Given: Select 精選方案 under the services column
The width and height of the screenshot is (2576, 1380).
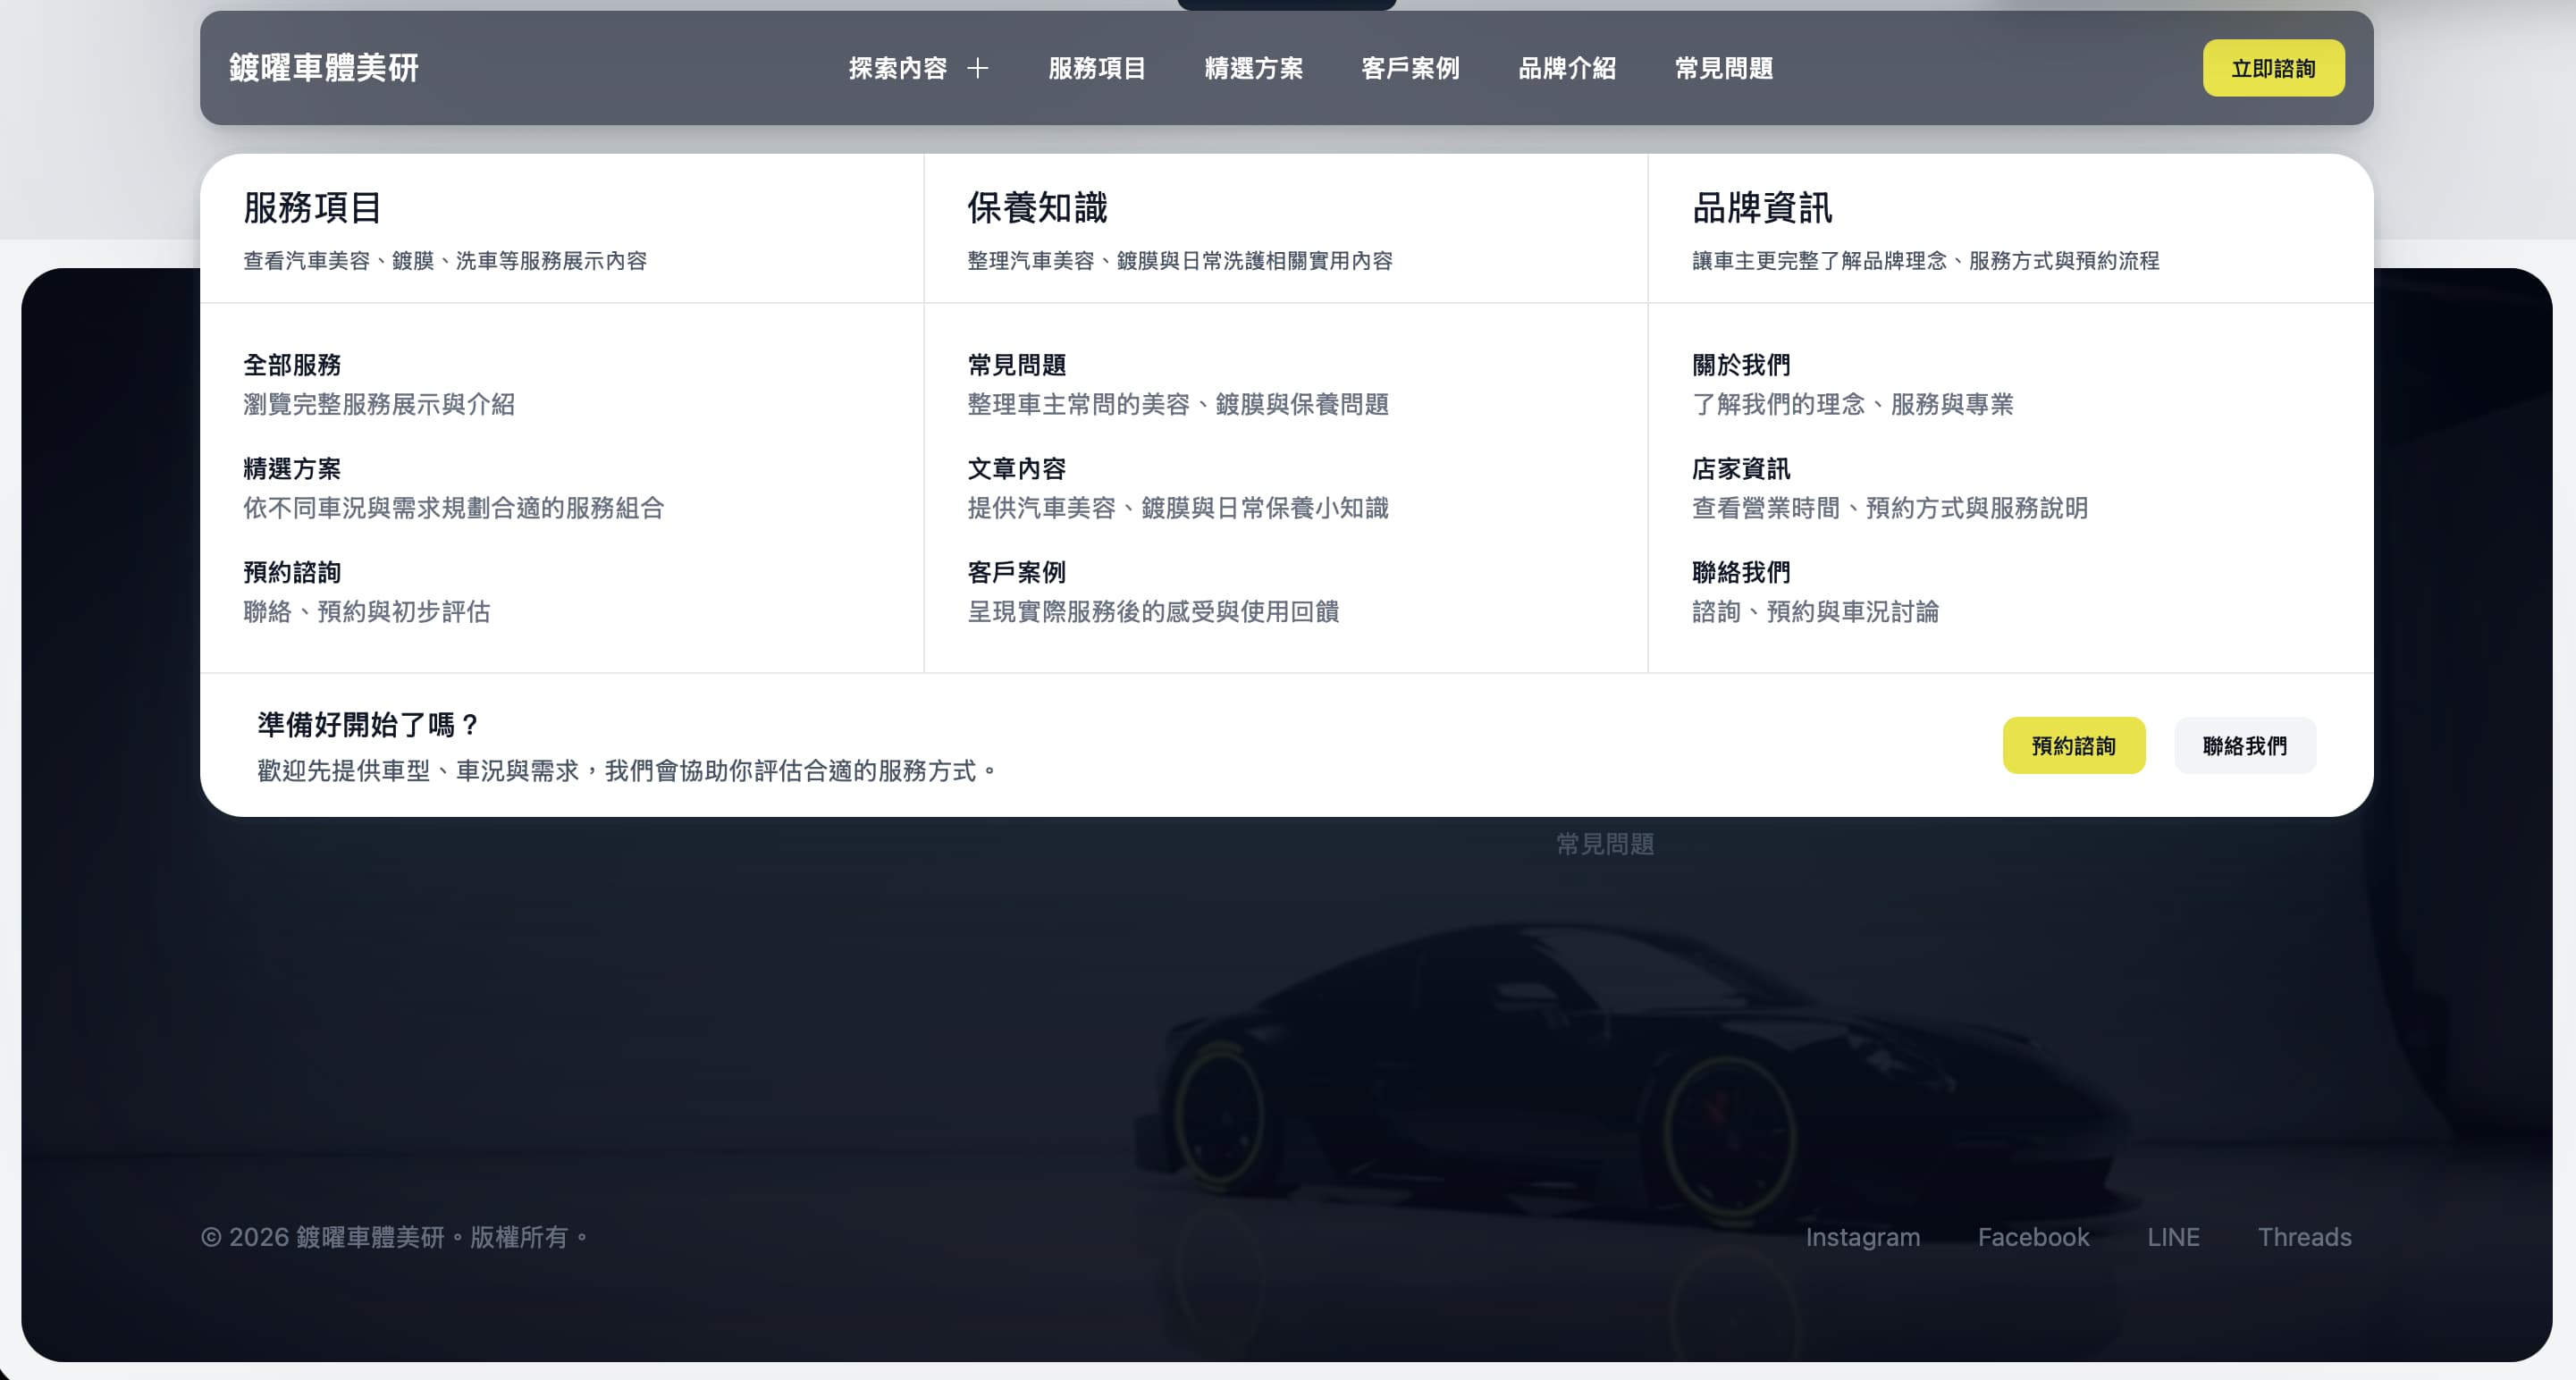Looking at the screenshot, I should click(x=292, y=468).
